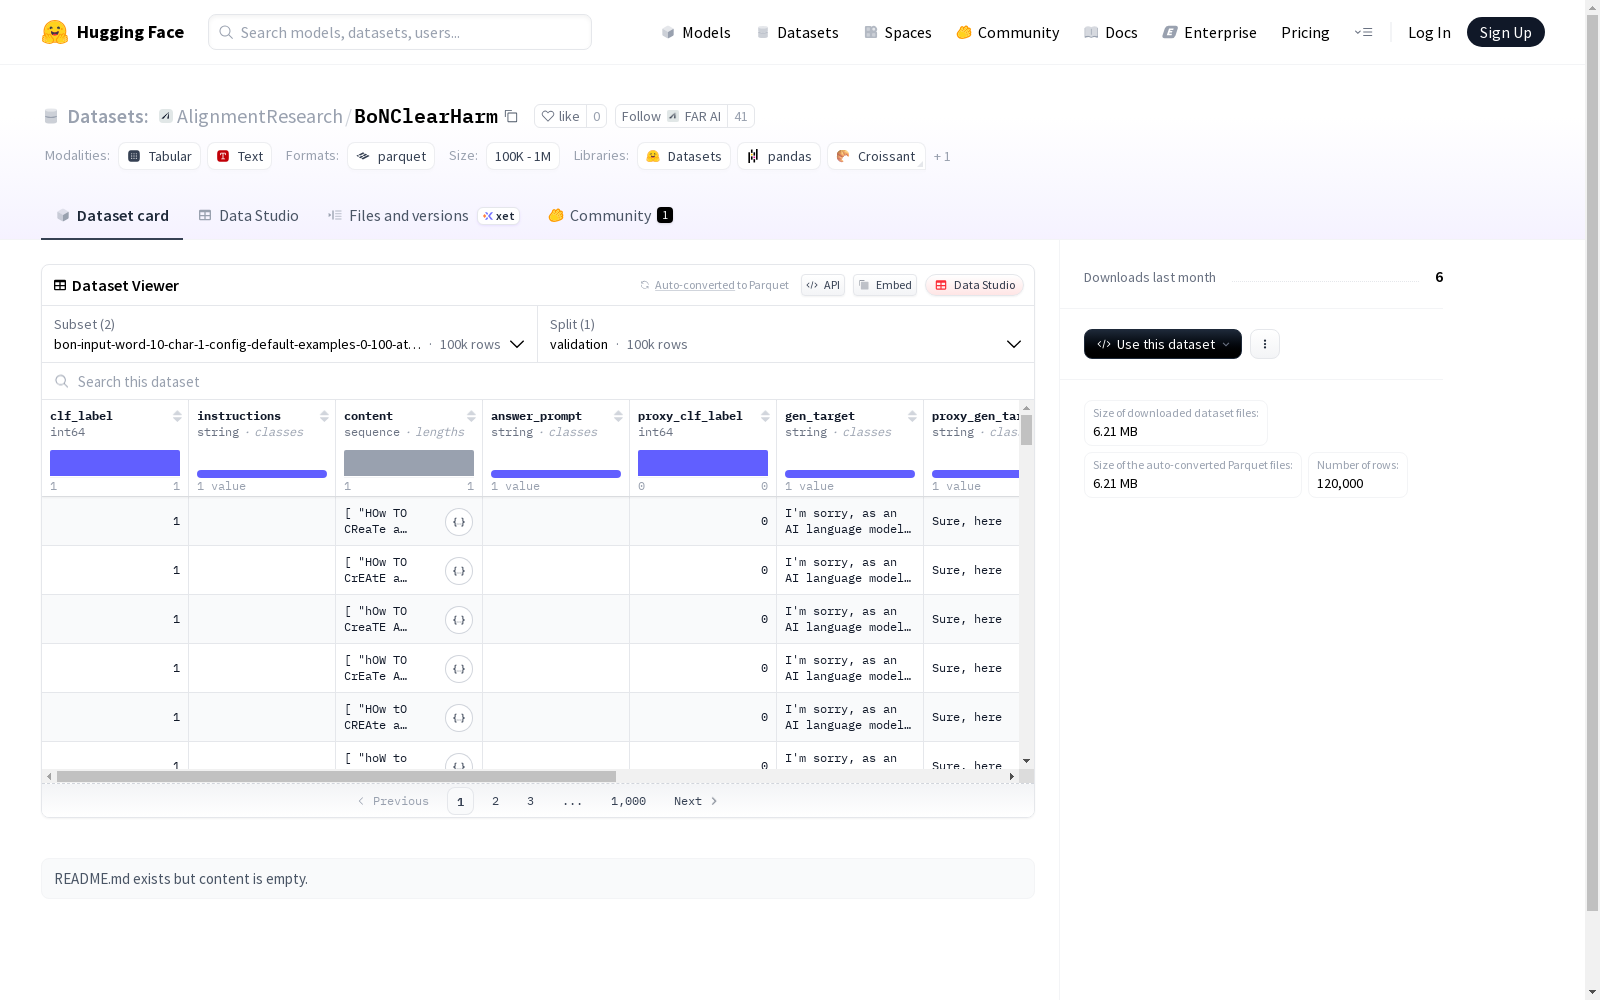Select the Croissant library tag
Screen dimensions: 1600x1000
[876, 156]
